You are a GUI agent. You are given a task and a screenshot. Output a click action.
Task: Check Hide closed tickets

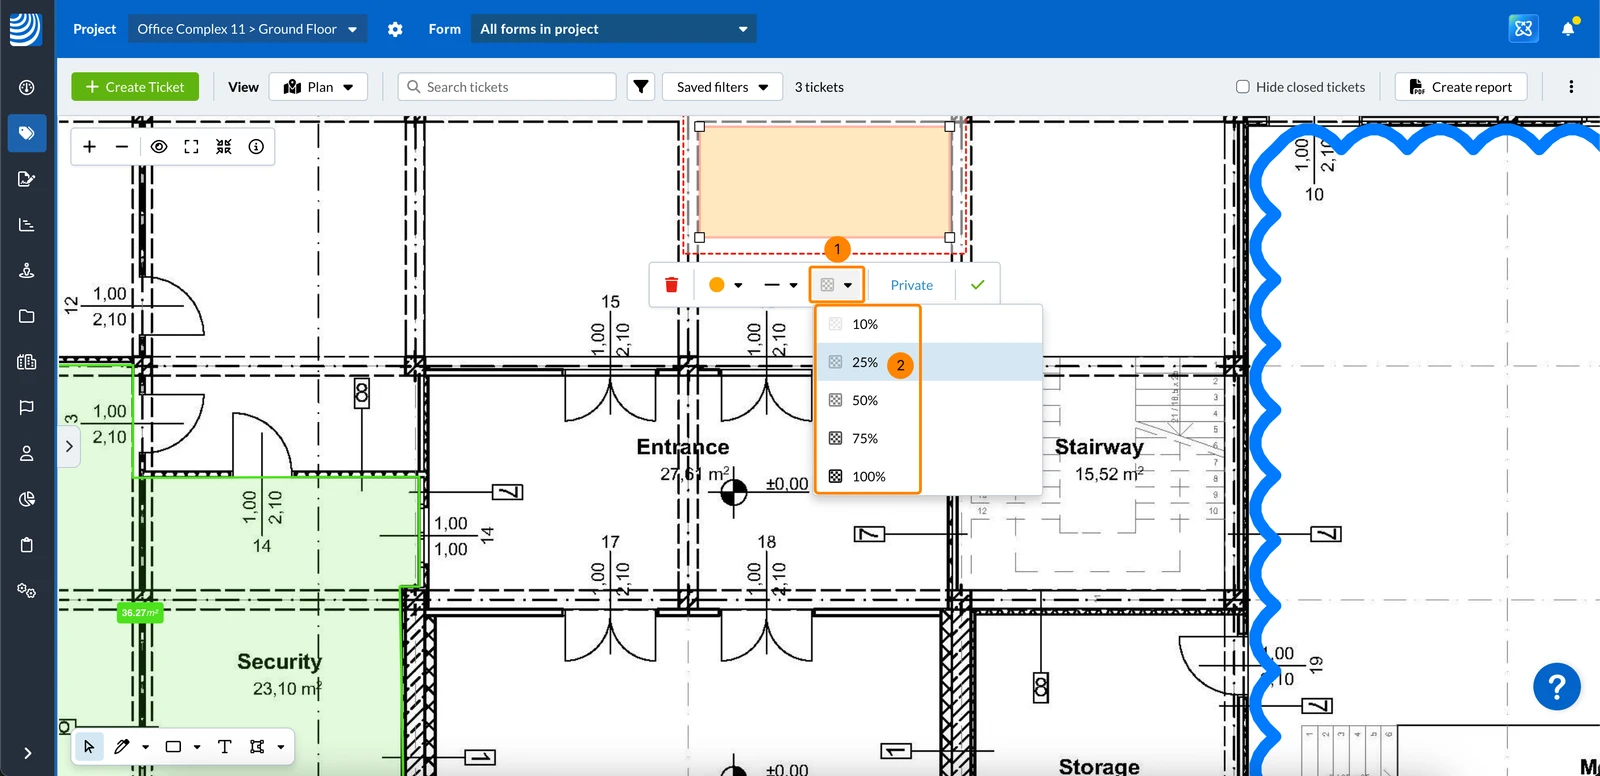pyautogui.click(x=1243, y=87)
